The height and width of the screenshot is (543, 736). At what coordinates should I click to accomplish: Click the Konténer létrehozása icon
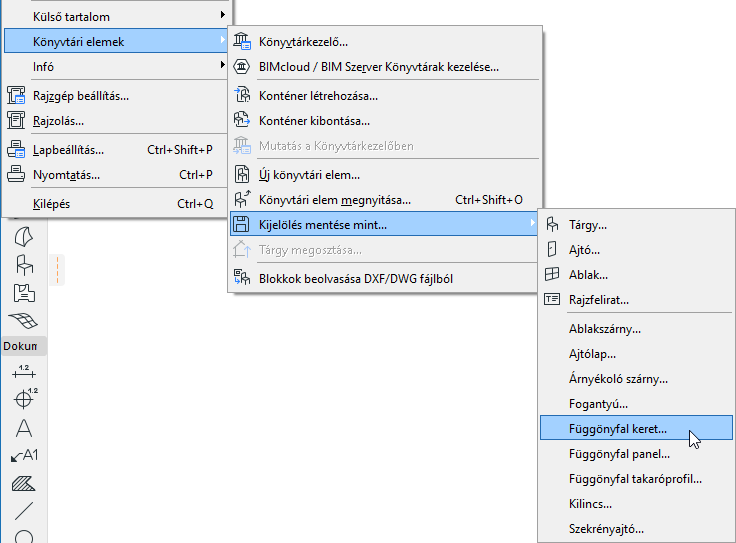(242, 95)
